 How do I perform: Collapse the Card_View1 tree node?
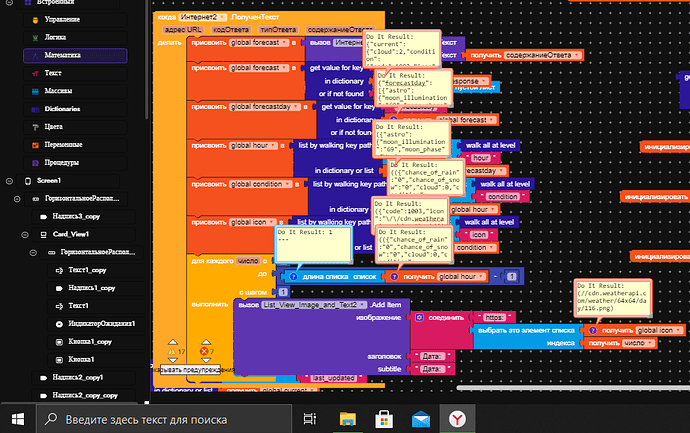25,235
